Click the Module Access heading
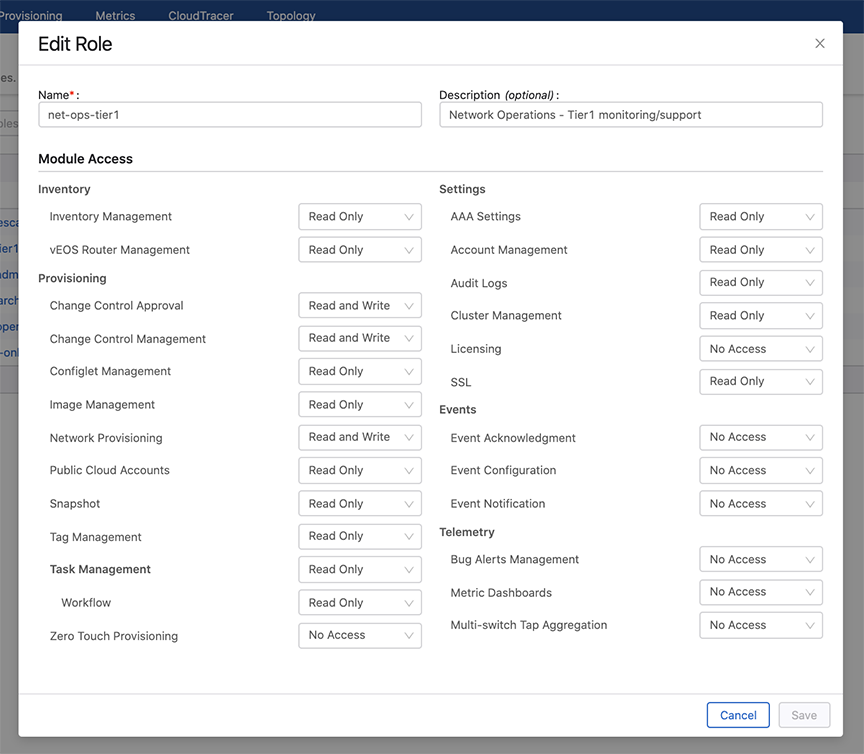 (85, 159)
